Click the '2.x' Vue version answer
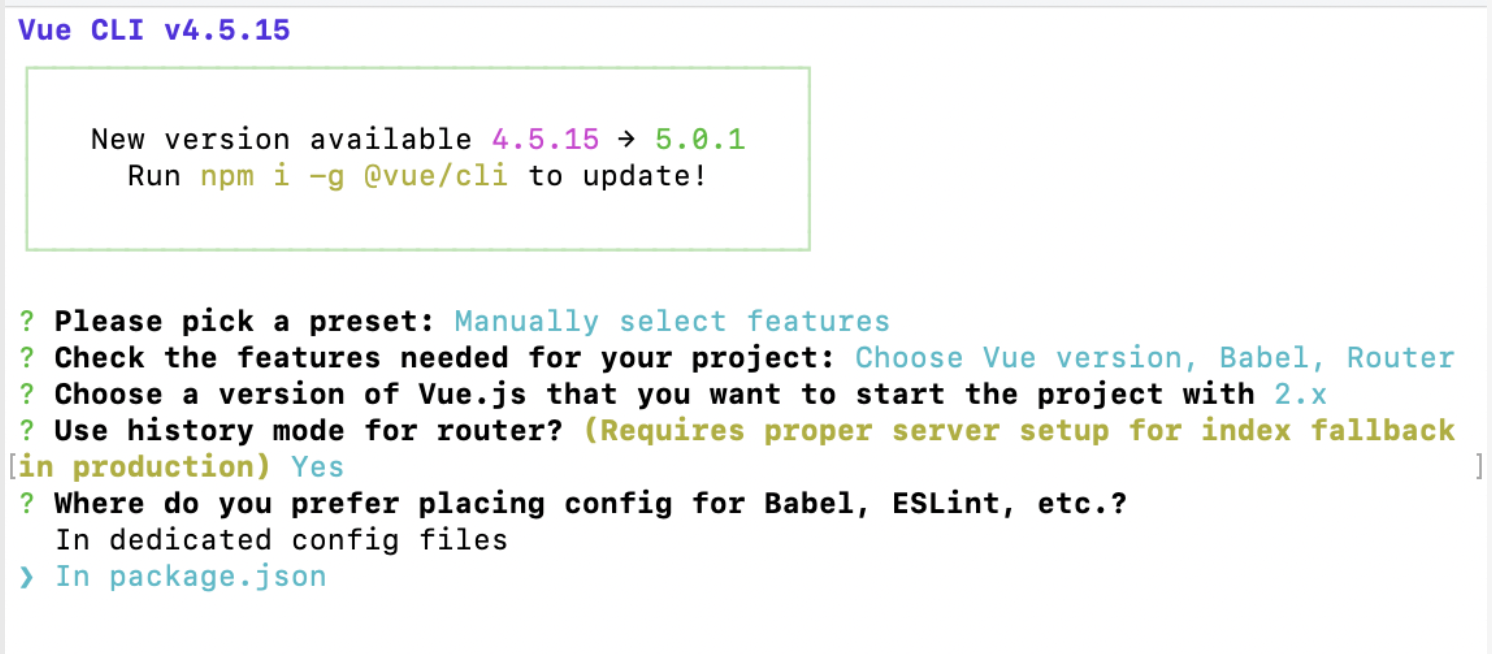The image size is (1492, 654). [1300, 395]
